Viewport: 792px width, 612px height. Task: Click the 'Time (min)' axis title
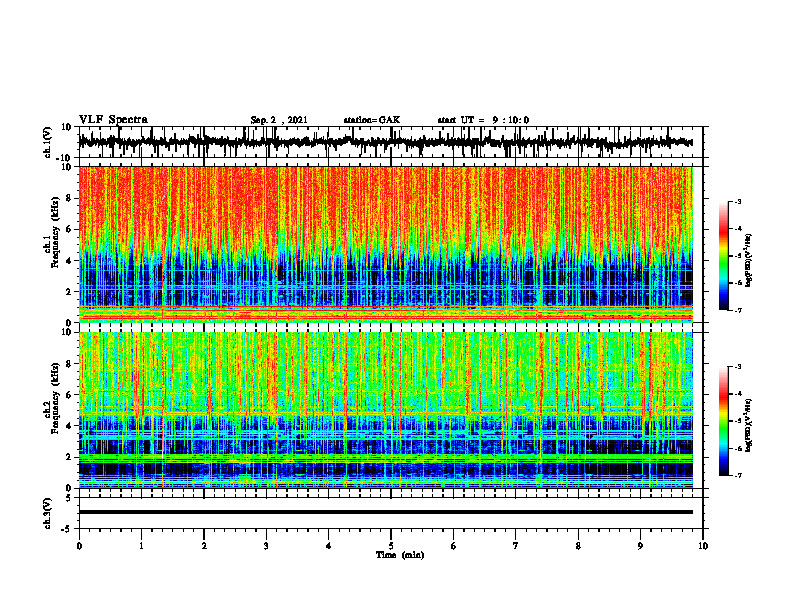[400, 555]
